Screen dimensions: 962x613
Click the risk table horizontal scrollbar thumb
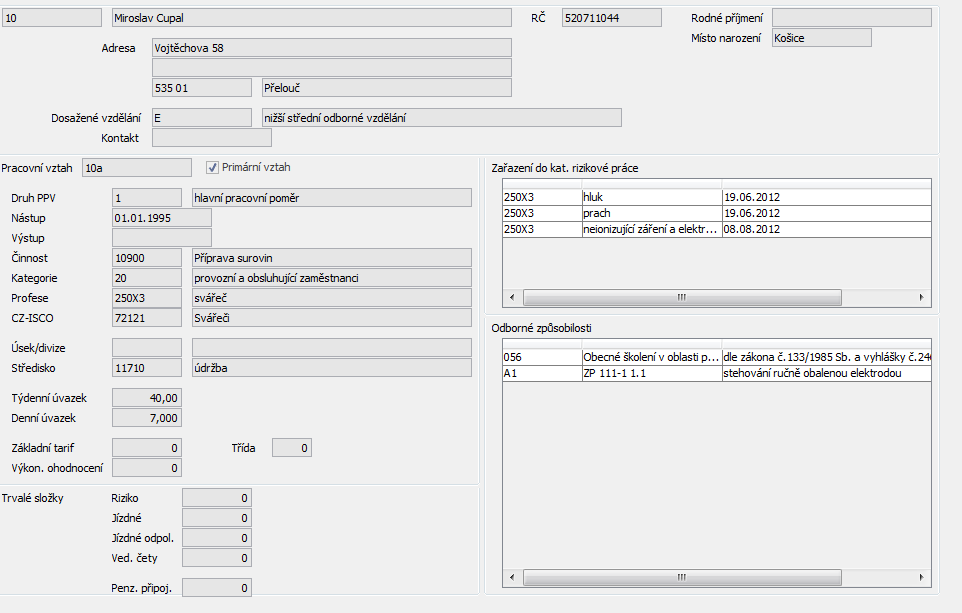(x=681, y=298)
